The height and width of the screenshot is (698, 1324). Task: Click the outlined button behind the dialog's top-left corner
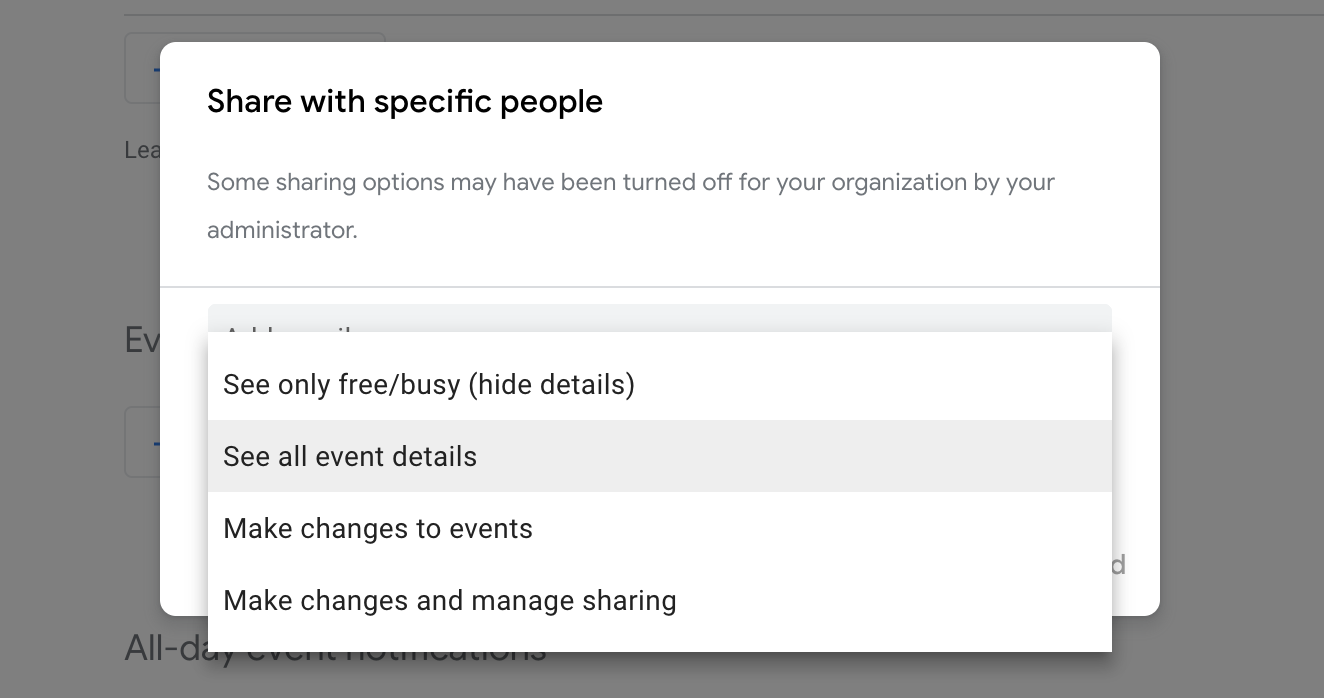(x=141, y=68)
